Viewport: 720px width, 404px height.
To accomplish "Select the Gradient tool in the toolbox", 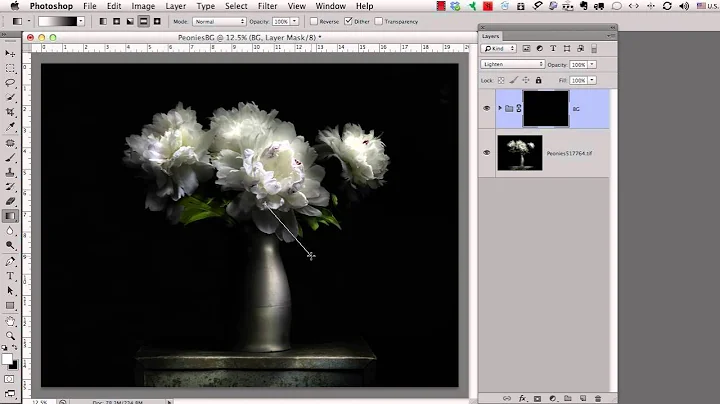I will (10, 215).
